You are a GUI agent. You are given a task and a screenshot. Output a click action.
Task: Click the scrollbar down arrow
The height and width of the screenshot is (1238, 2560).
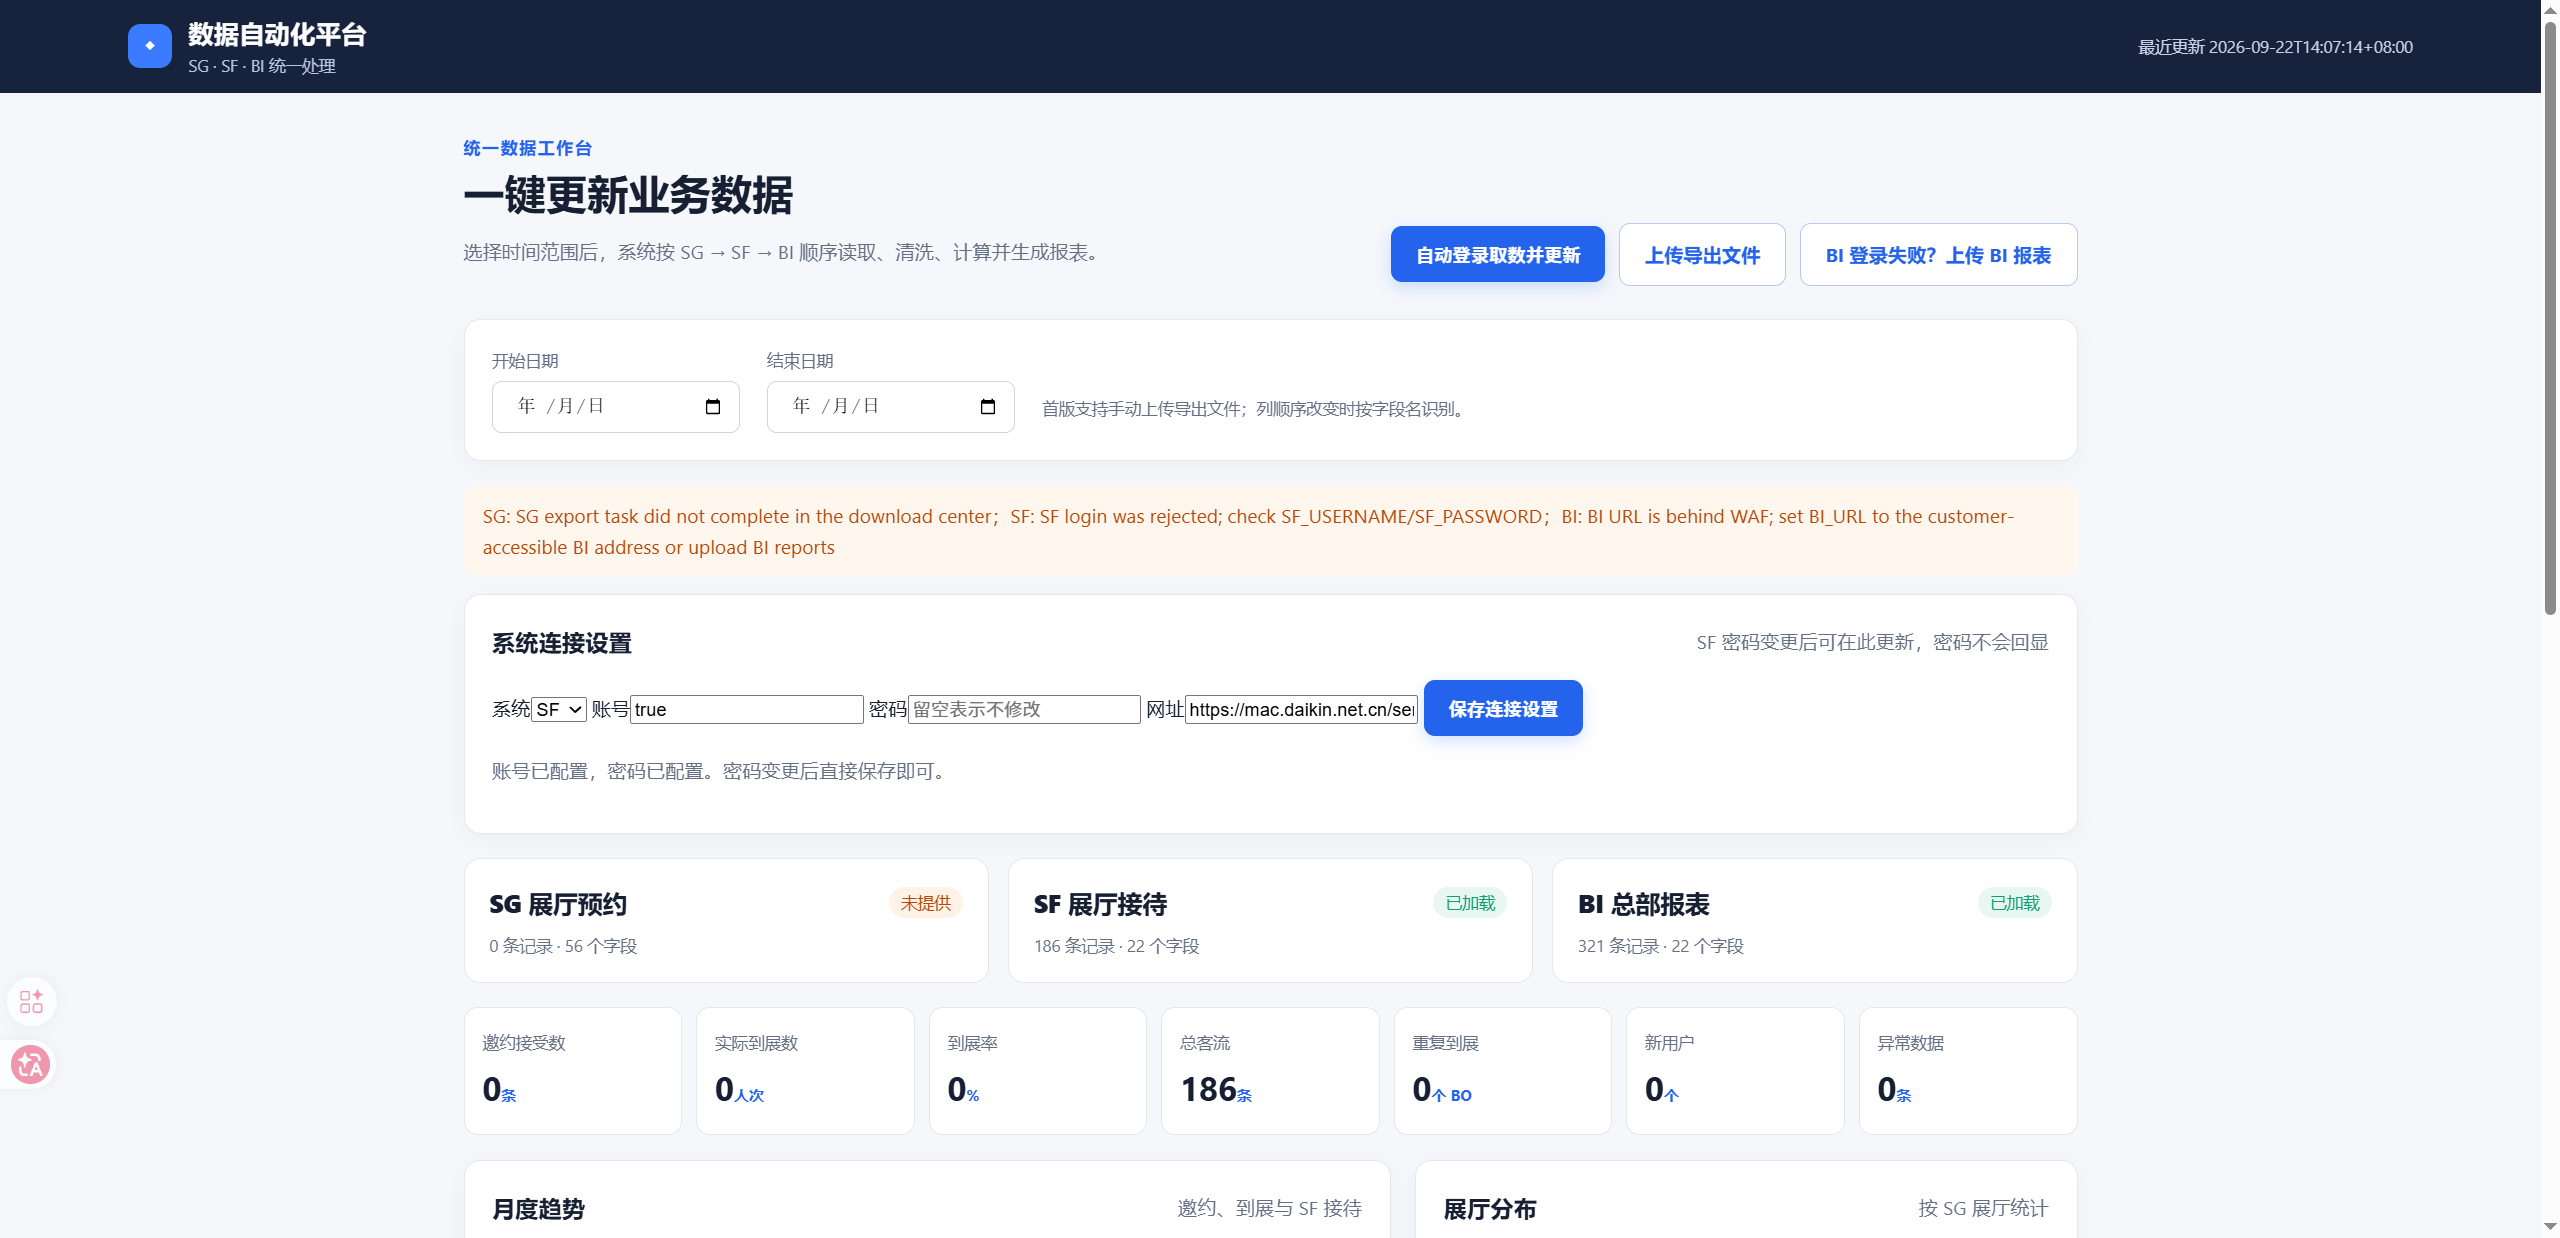click(2550, 1226)
